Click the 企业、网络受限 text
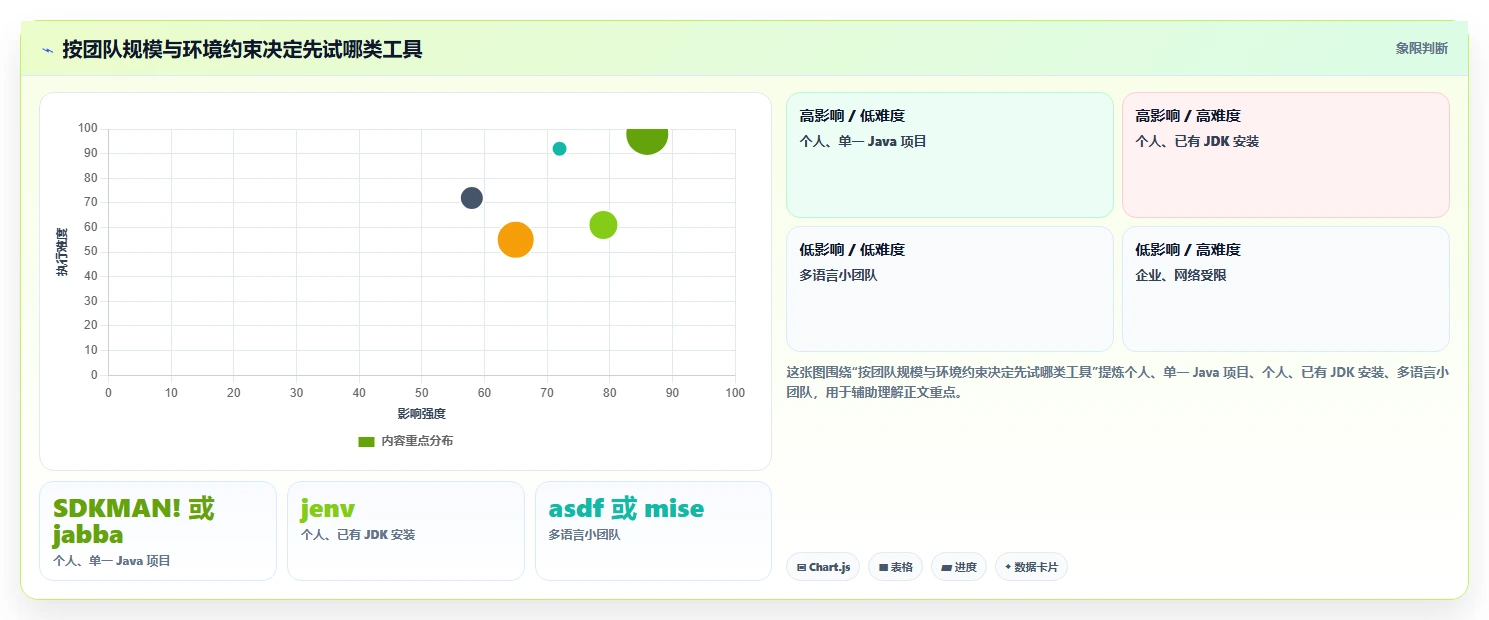1489x620 pixels. tap(1181, 275)
